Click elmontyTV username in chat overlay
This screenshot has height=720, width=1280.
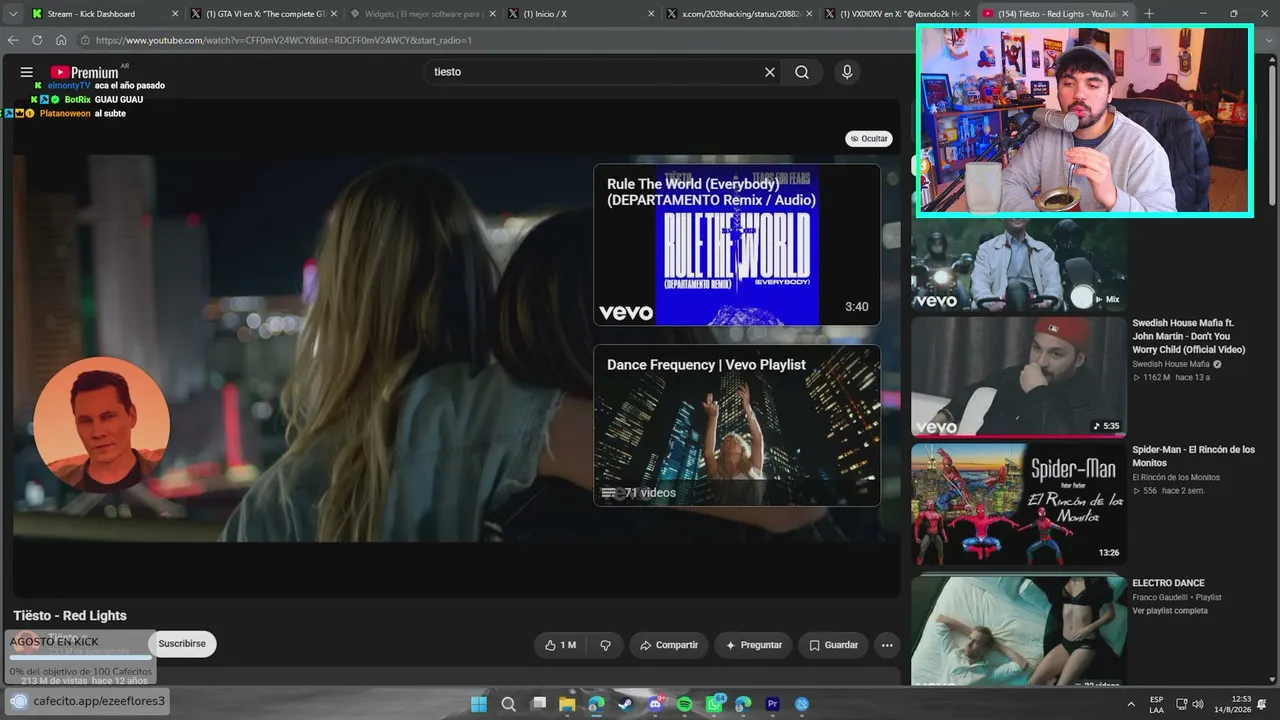point(69,86)
